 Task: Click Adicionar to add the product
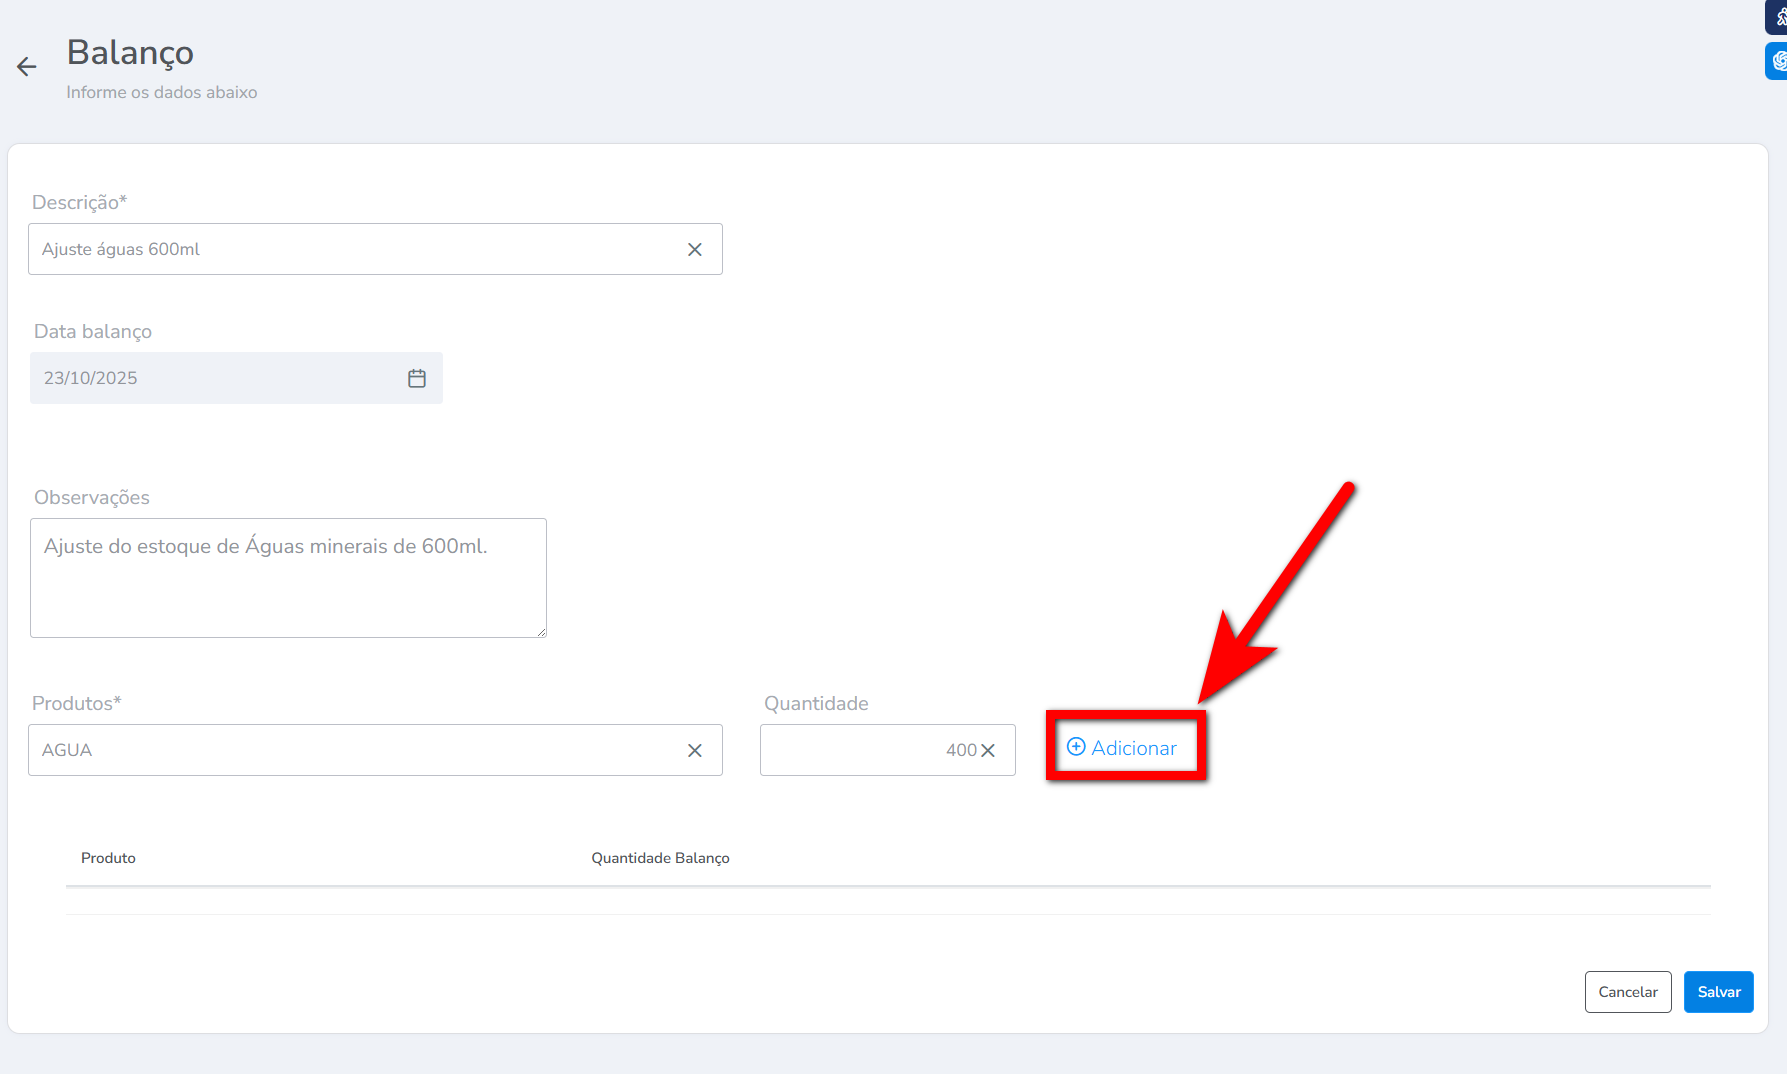(1122, 748)
